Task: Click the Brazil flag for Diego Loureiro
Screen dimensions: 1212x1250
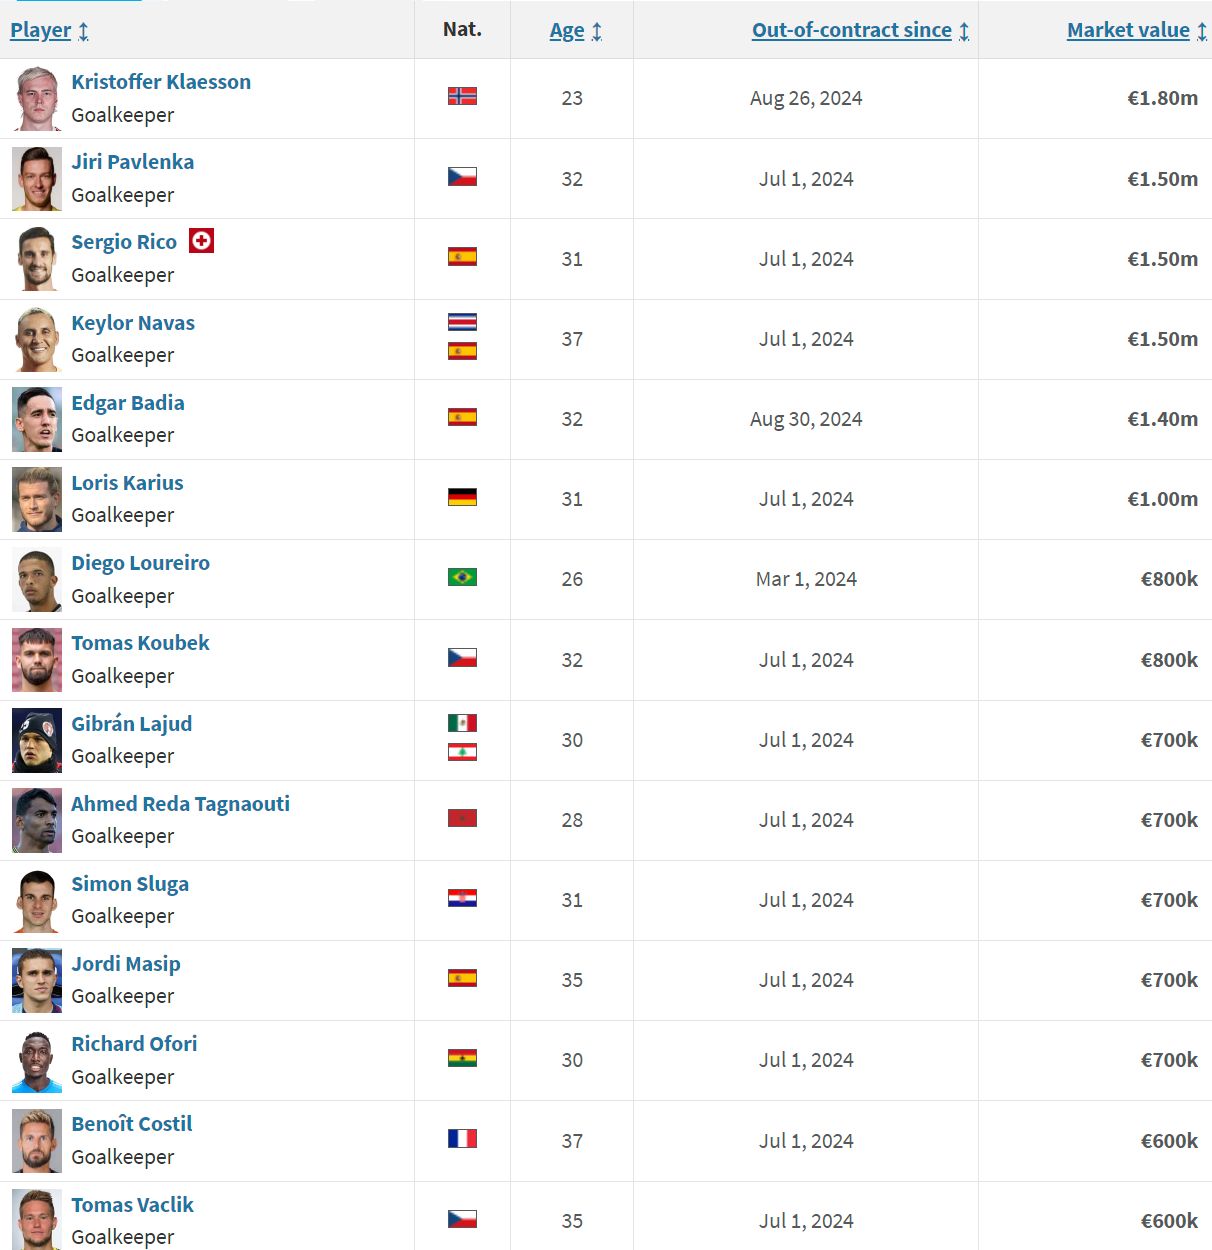Action: coord(462,577)
